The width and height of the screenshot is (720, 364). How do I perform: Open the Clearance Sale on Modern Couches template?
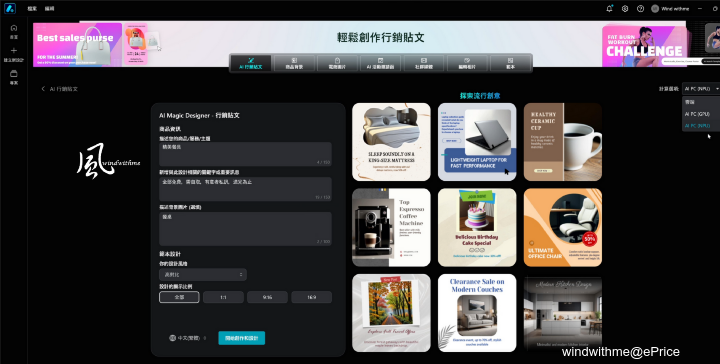pos(477,313)
